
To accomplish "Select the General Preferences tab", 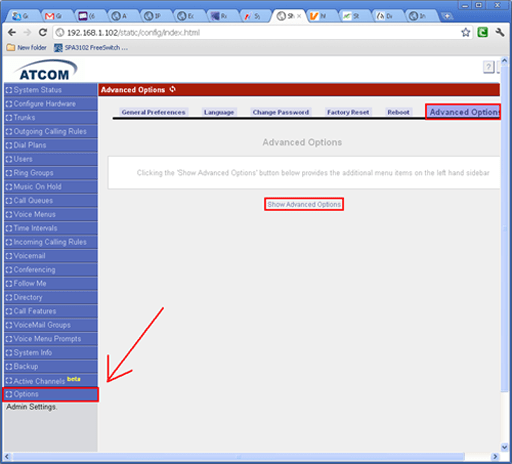I will tap(153, 112).
